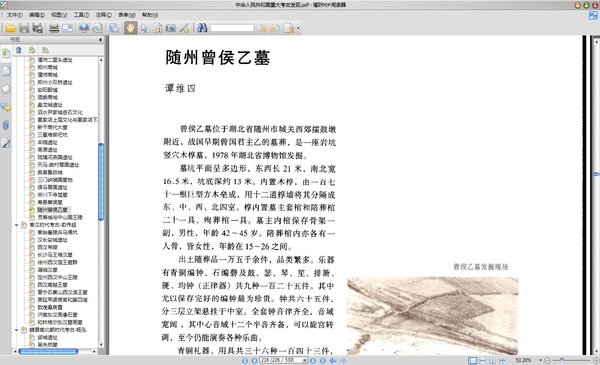The height and width of the screenshot is (365, 600).
Task: Click the Snapshot camera tool icon
Action: point(171,28)
